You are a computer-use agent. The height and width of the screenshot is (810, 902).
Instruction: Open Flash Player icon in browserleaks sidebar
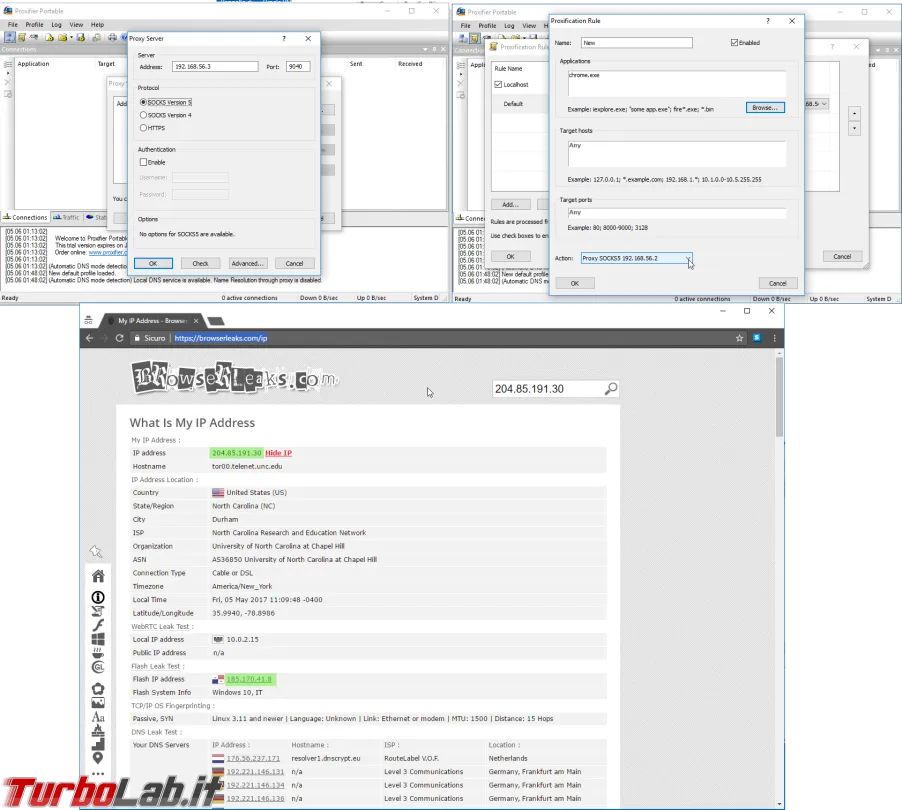click(98, 625)
